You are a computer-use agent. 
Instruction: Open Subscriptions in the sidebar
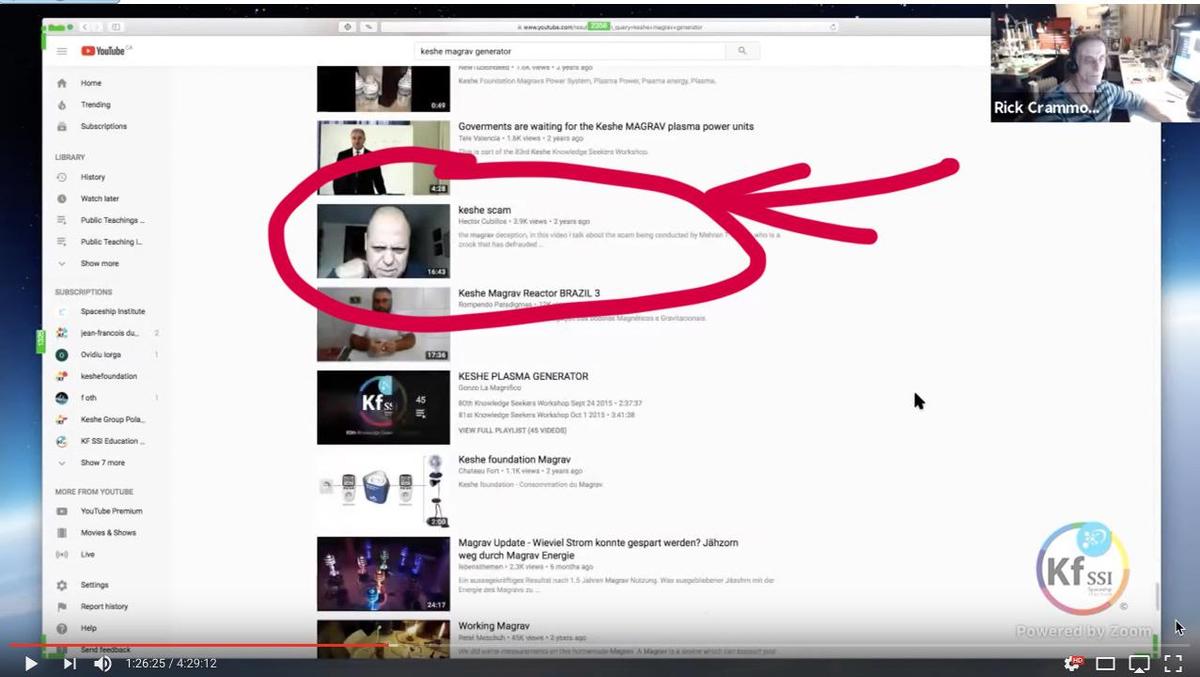[103, 127]
